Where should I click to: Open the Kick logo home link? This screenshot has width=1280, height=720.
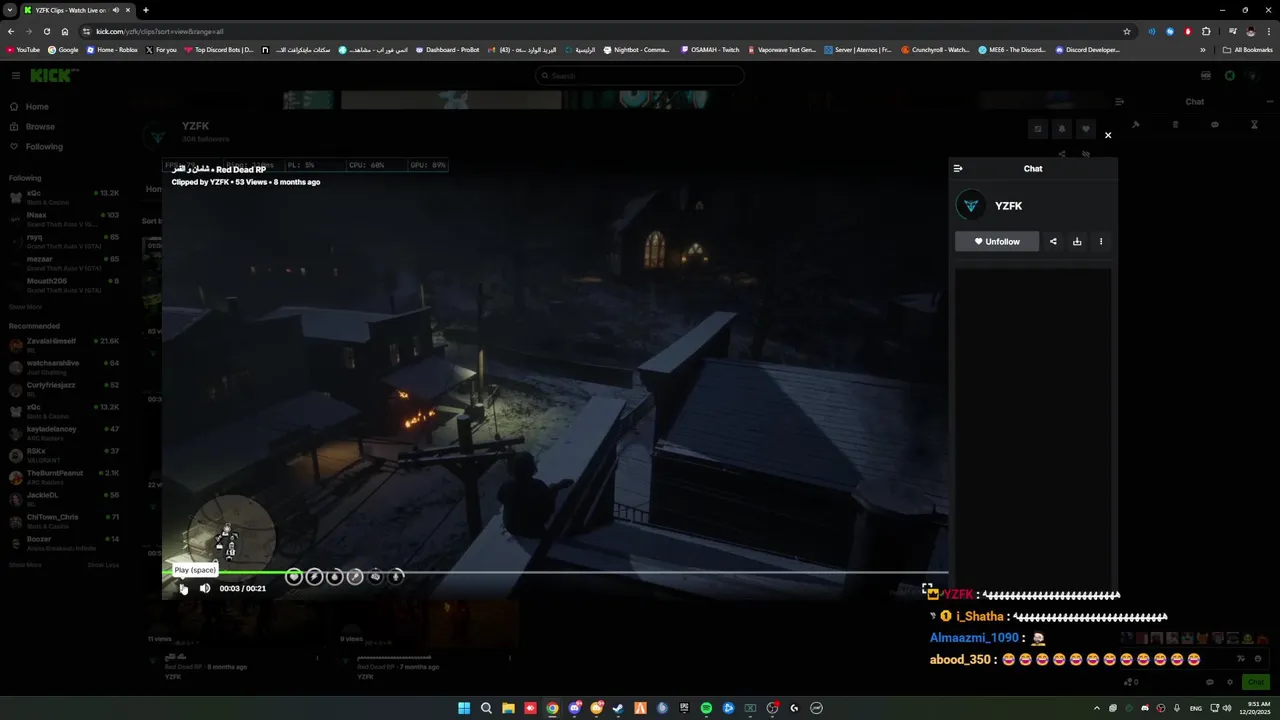point(50,76)
